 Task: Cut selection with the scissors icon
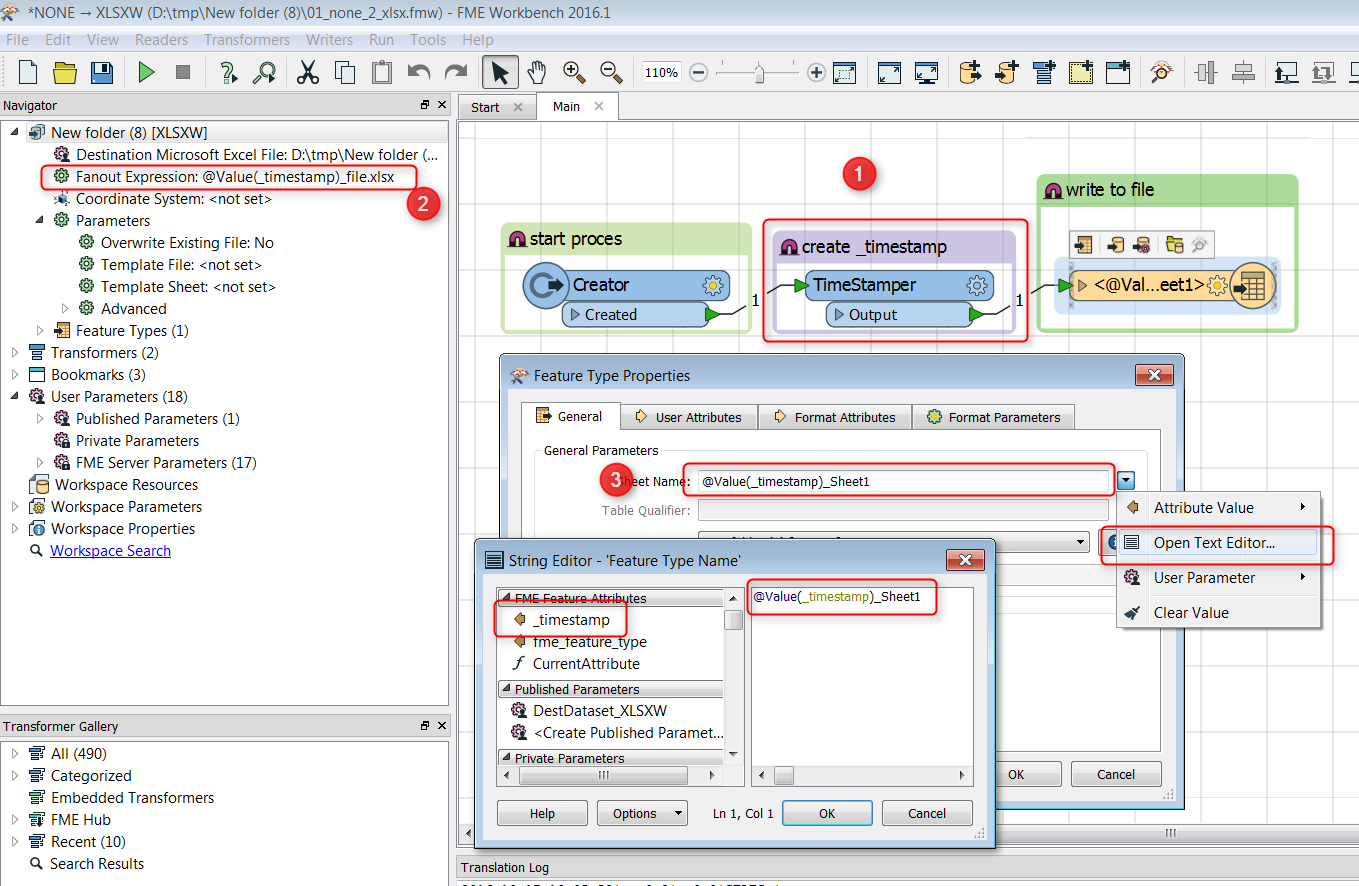point(308,73)
